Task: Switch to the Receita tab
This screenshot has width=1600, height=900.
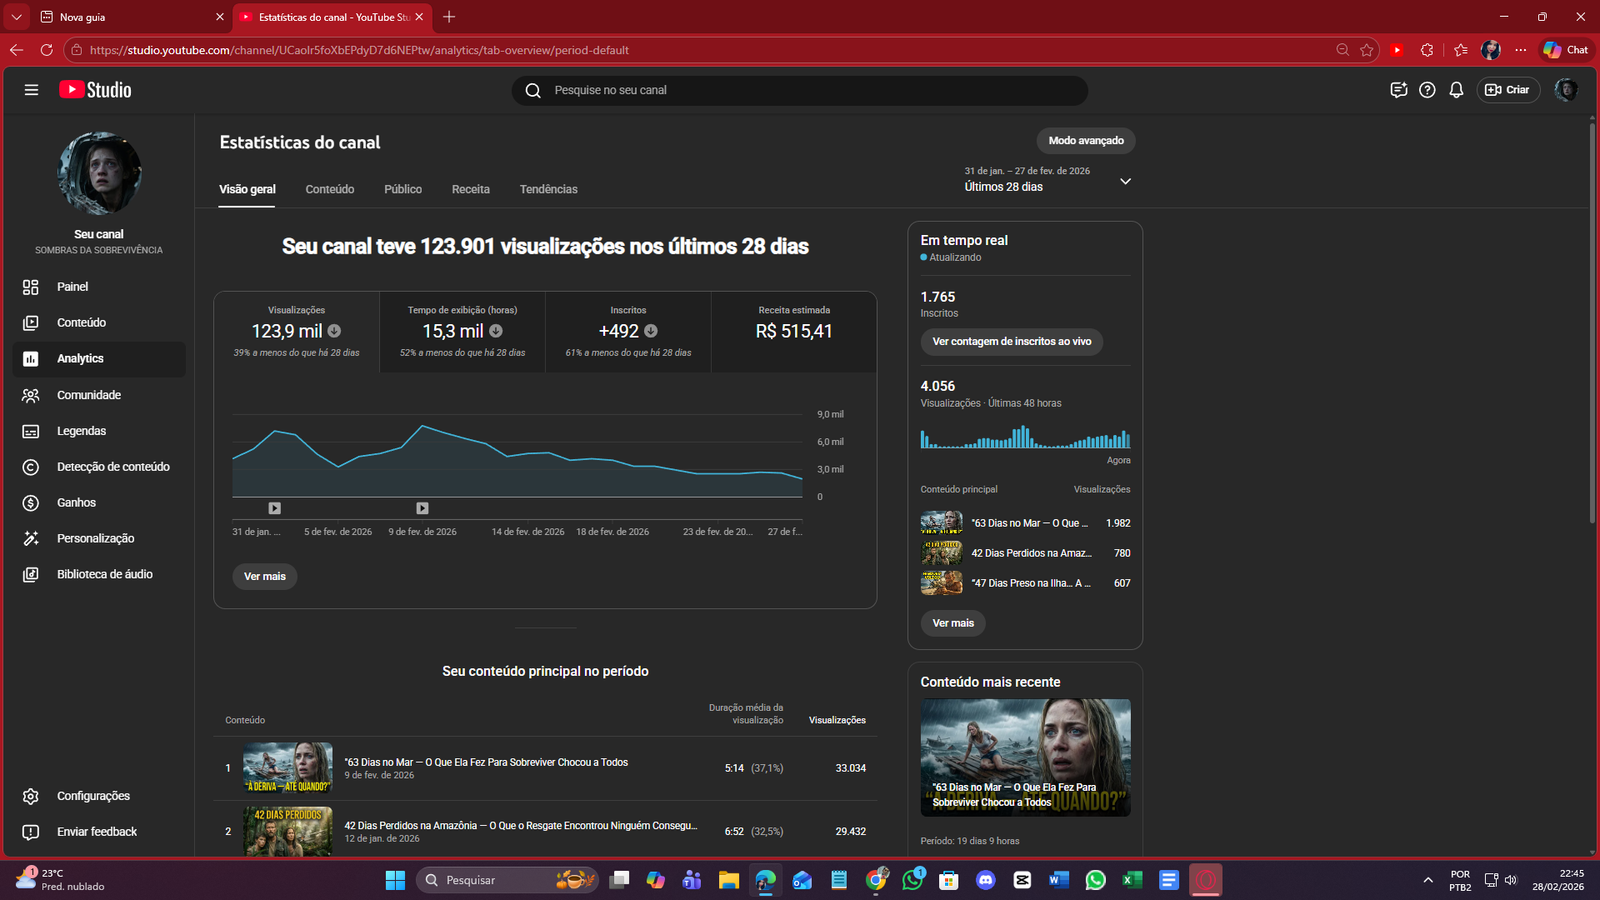Action: 470,189
